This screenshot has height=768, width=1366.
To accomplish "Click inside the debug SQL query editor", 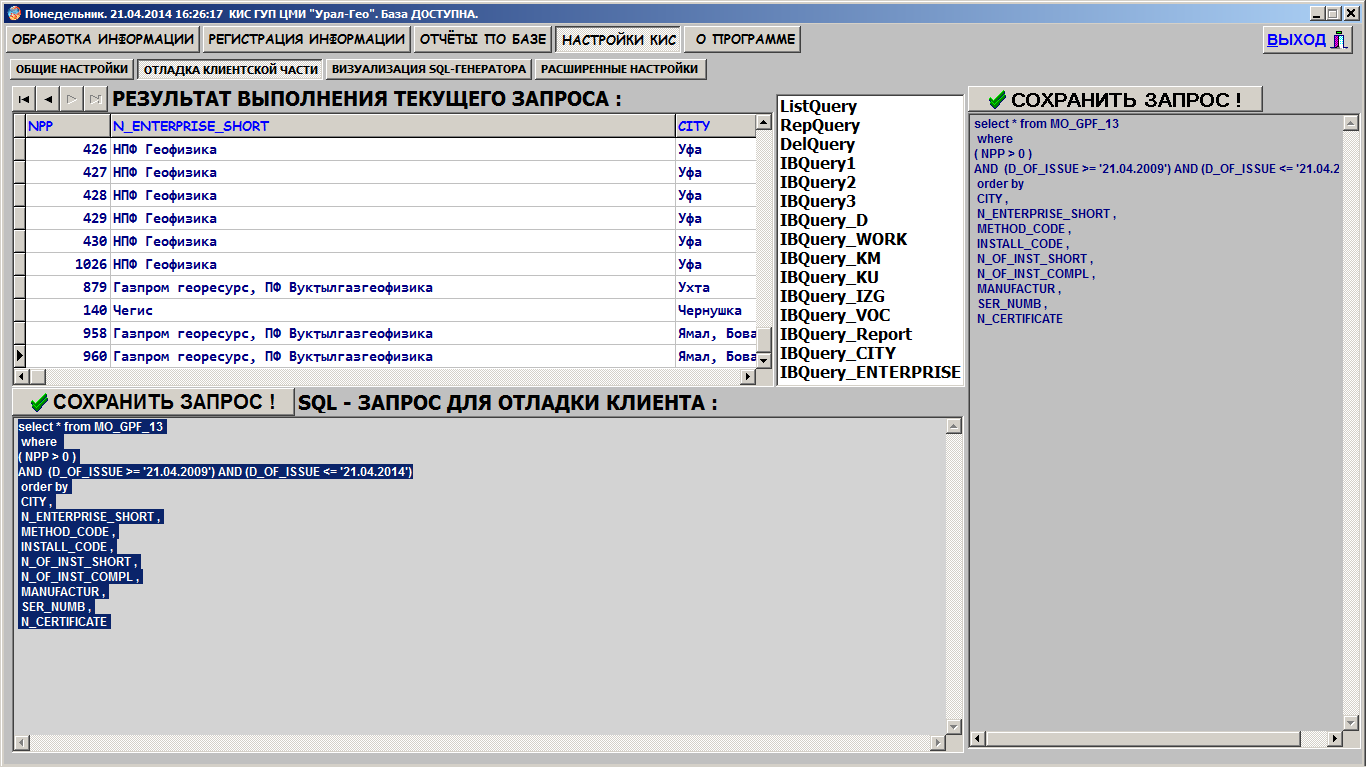I will click(x=480, y=577).
